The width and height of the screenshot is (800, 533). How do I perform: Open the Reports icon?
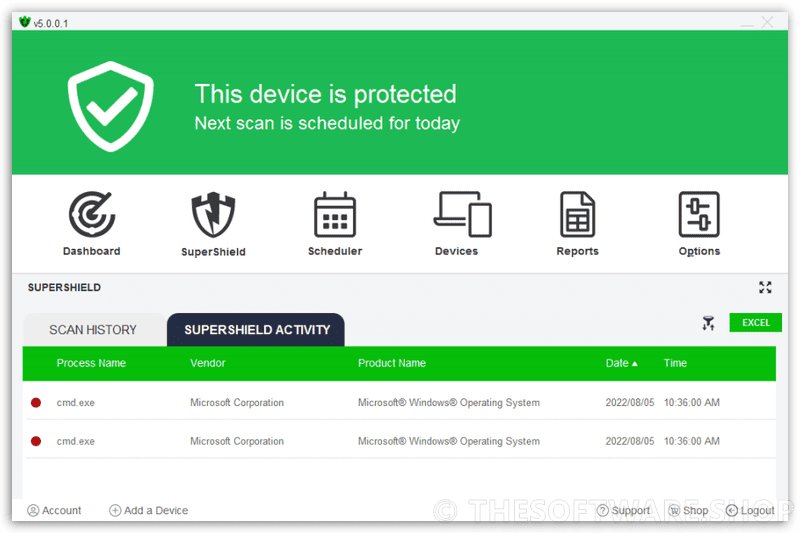pos(578,214)
